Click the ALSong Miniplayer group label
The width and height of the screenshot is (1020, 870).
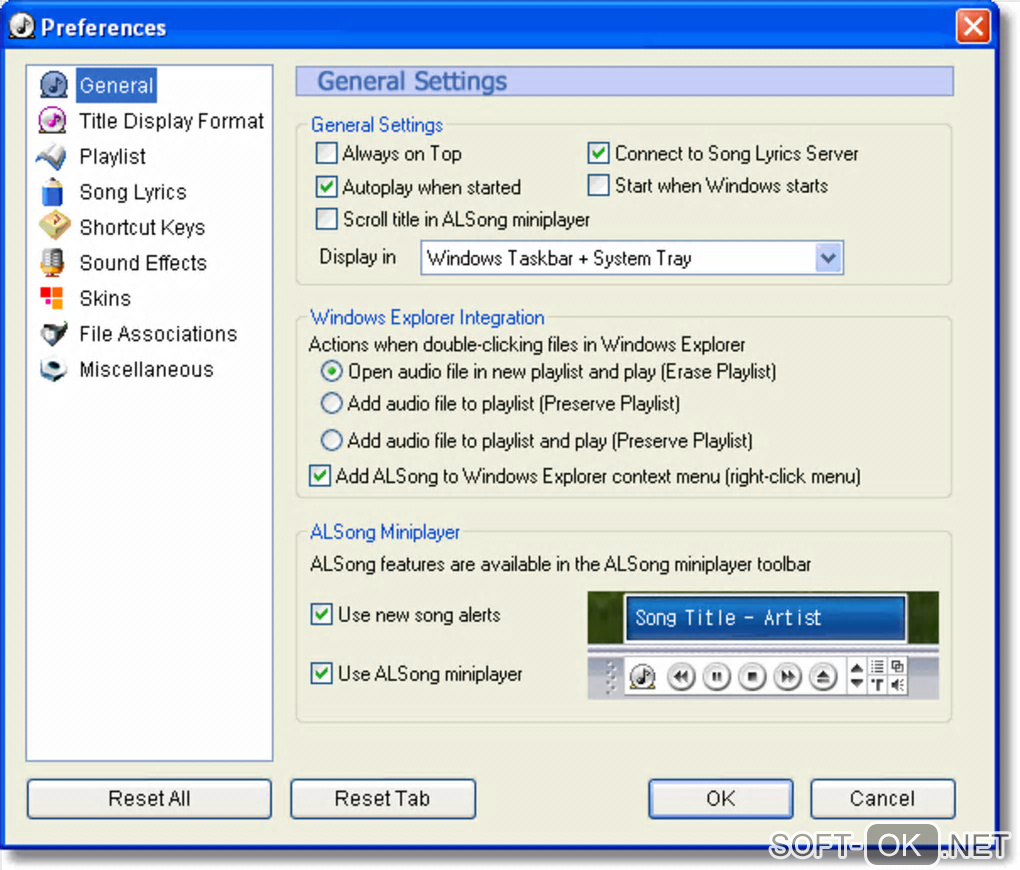pos(385,532)
